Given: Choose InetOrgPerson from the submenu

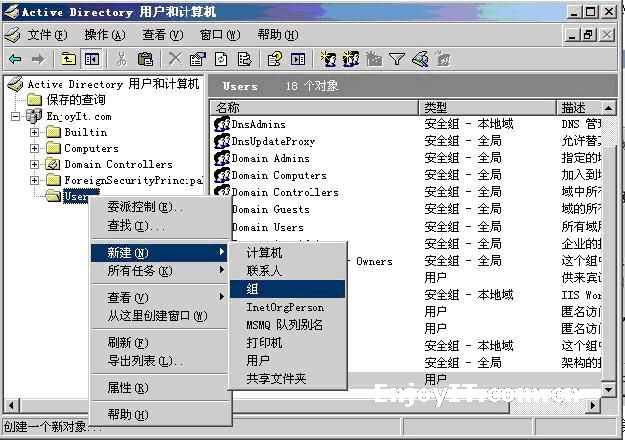Looking at the screenshot, I should 287,307.
